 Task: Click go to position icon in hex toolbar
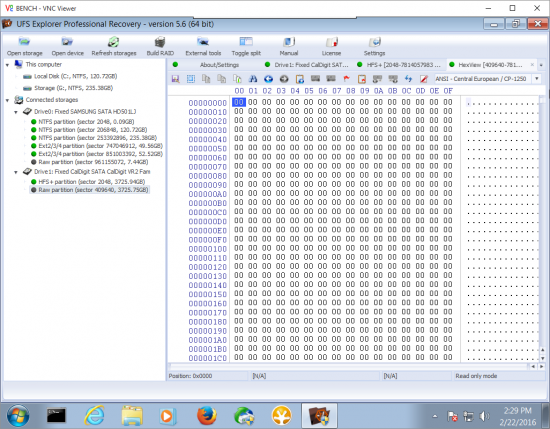(x=300, y=79)
